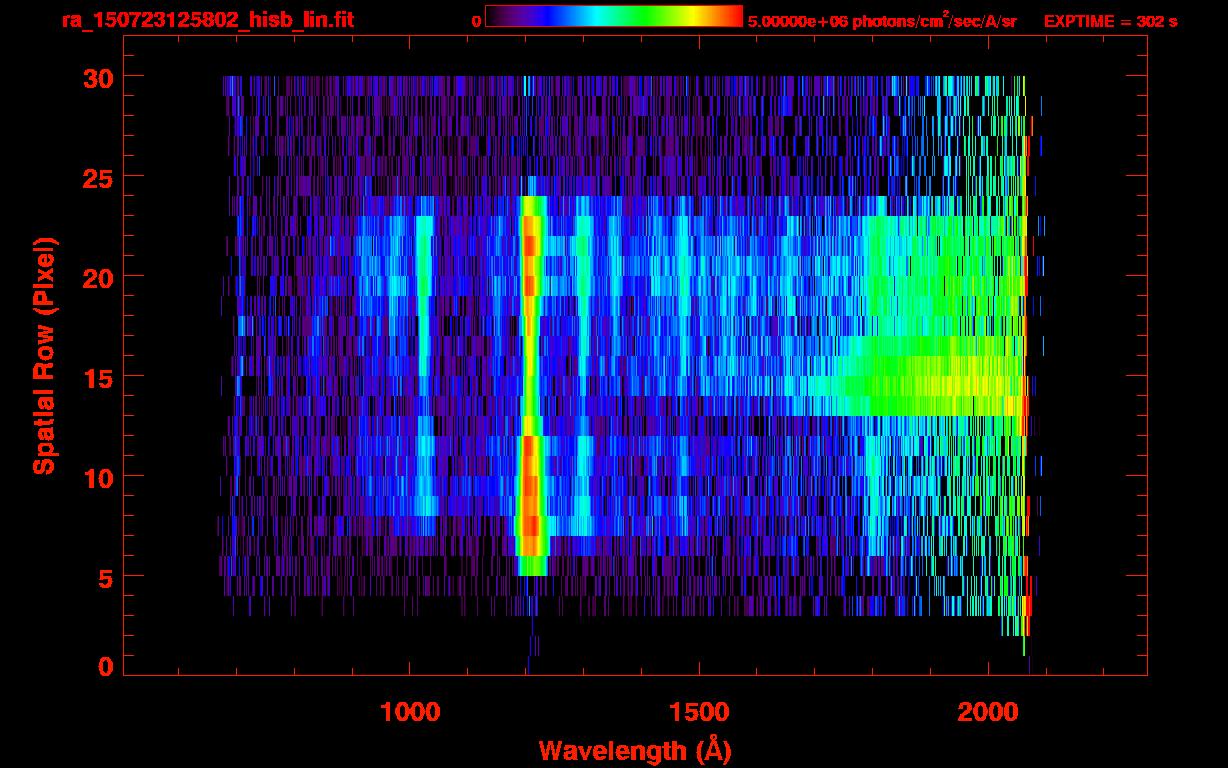This screenshot has width=1228, height=768.
Task: Click the color bar minimum value 0
Action: tap(476, 22)
